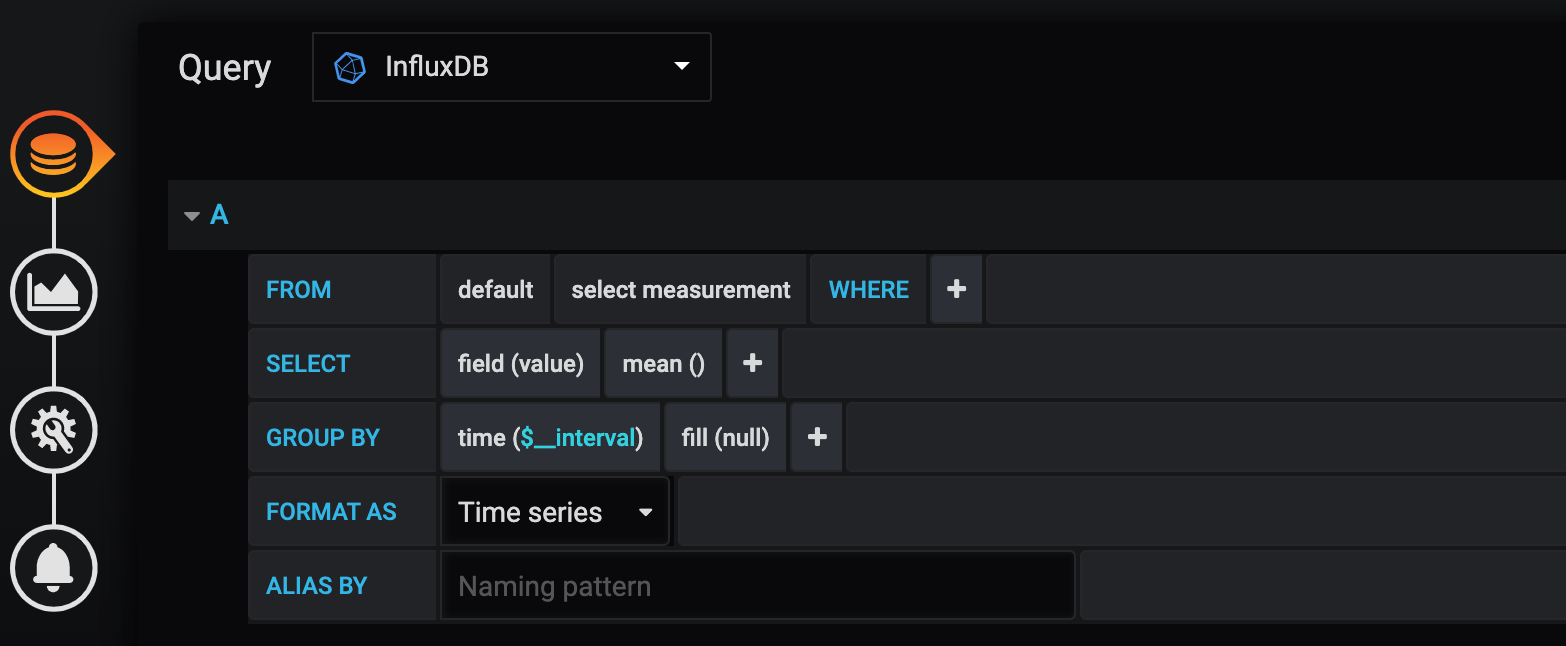Click the fill (null) segment
This screenshot has width=1566, height=646.
[x=725, y=438]
